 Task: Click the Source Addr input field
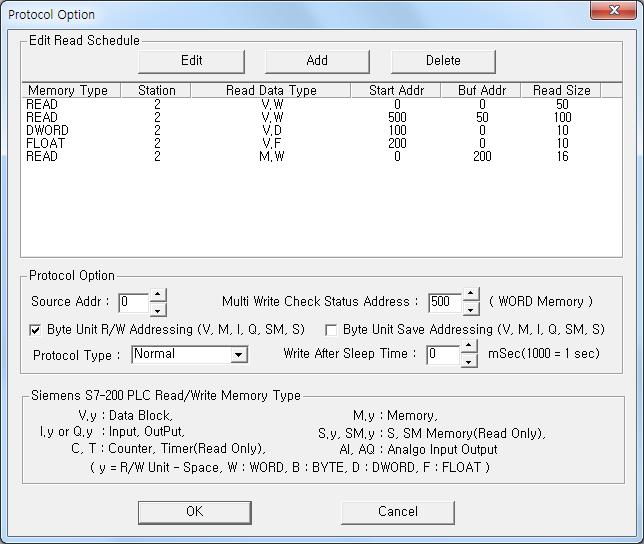click(133, 302)
